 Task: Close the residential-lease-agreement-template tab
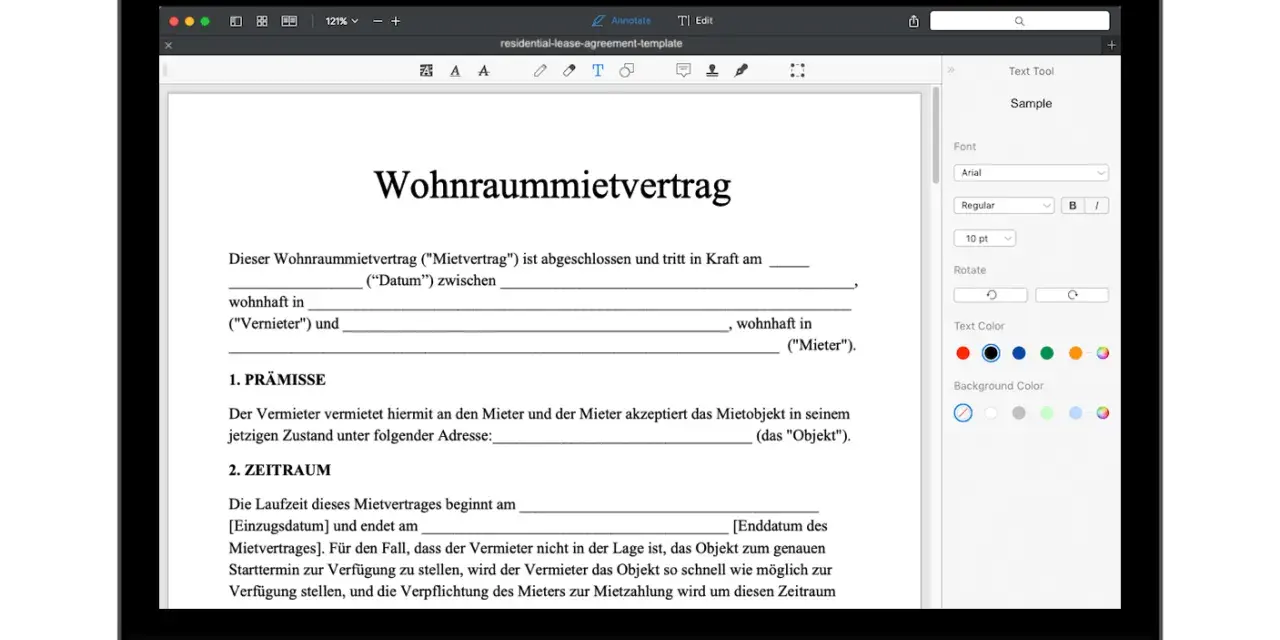coord(168,45)
